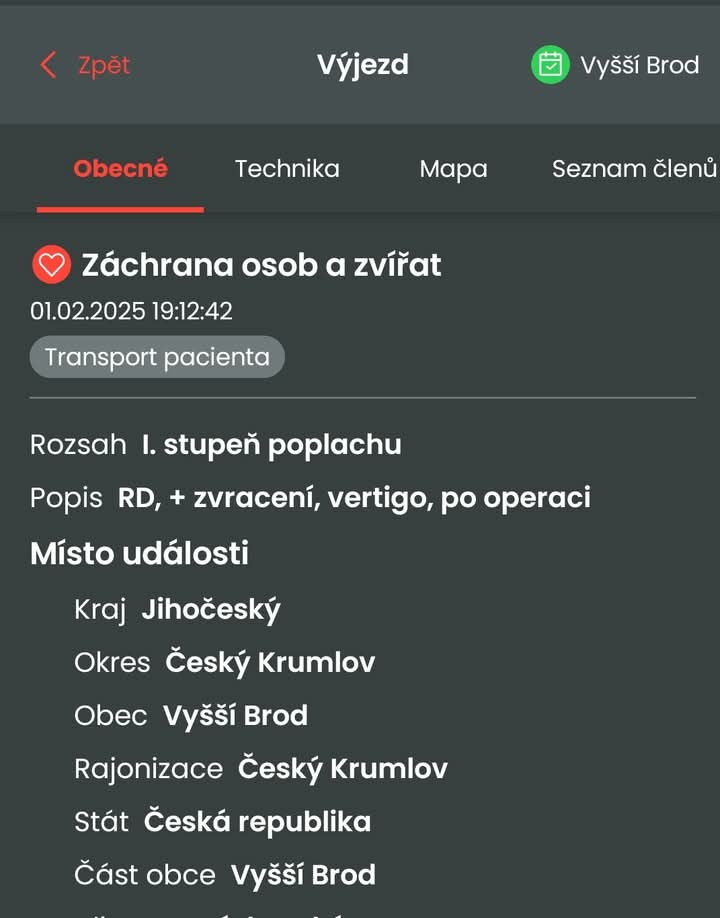
Task: Show the Seznam členů tab
Action: click(634, 169)
